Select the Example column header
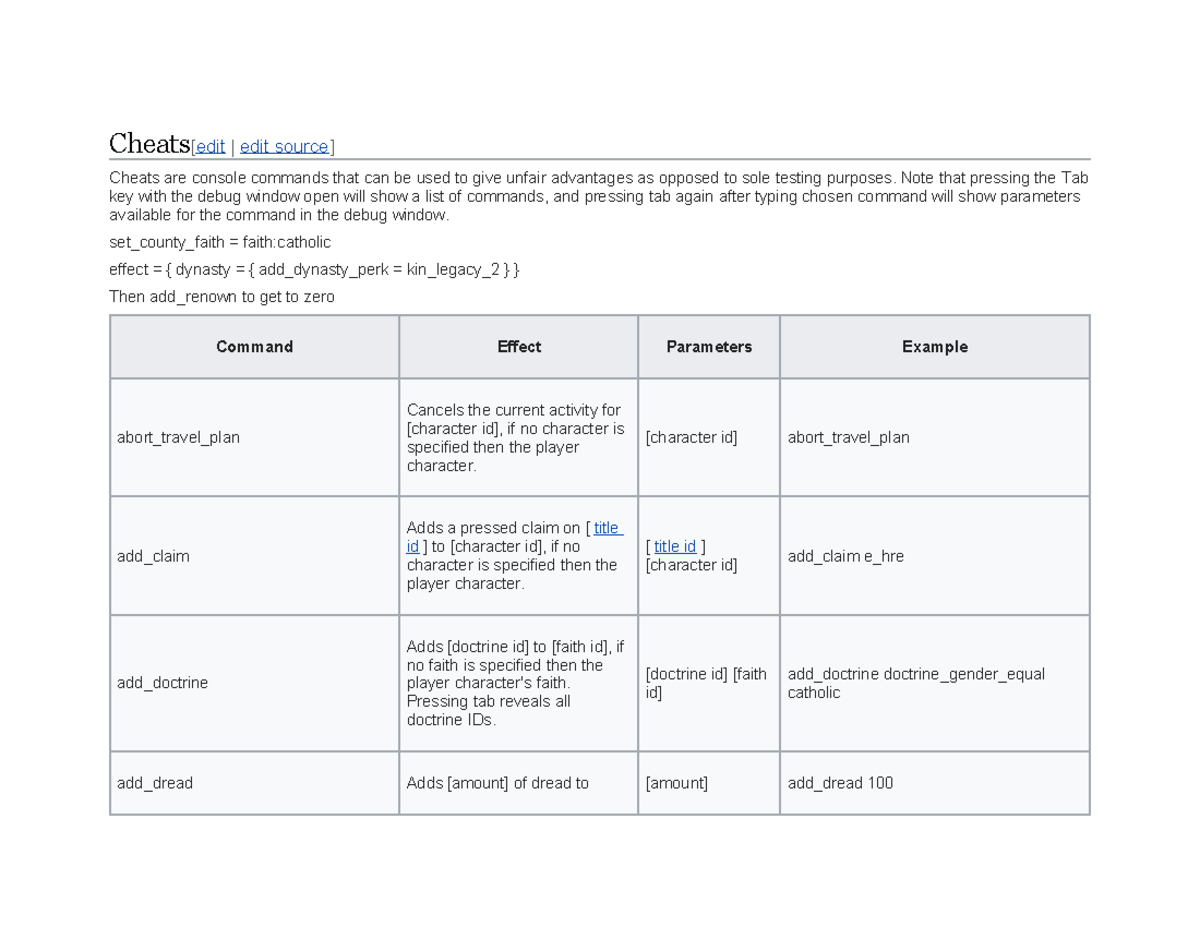The width and height of the screenshot is (1200, 927). pos(934,347)
